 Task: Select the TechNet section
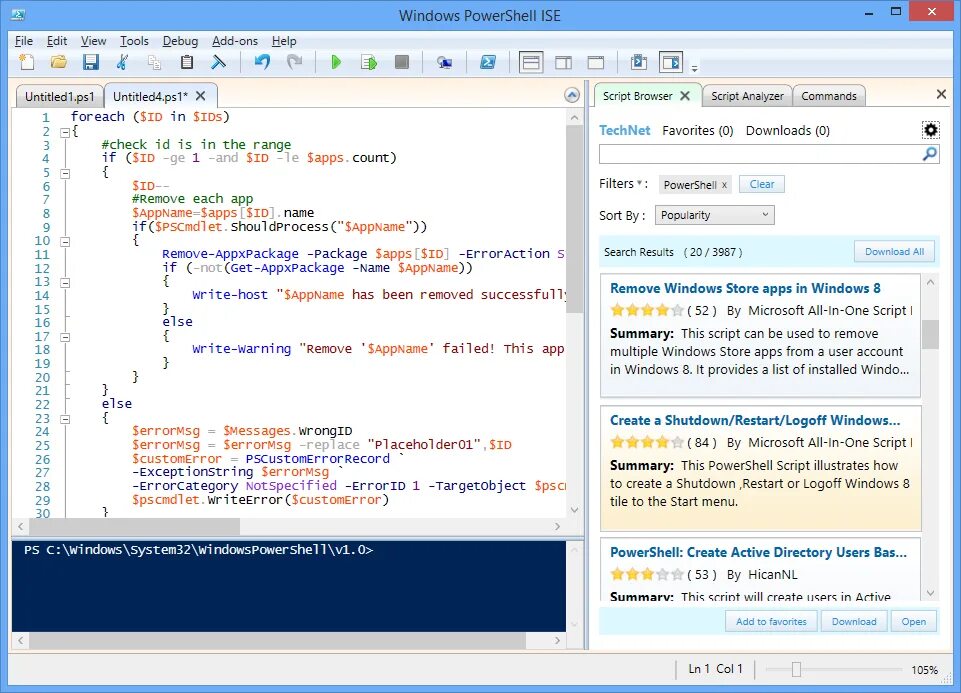625,131
